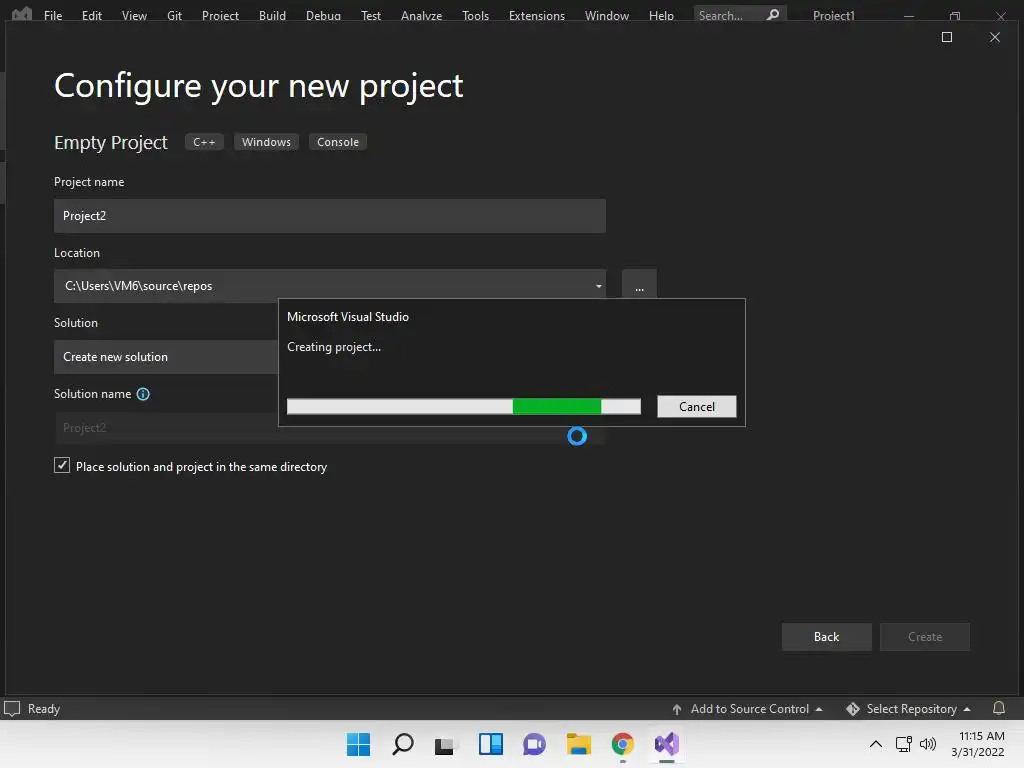Click the C++ tag
This screenshot has height=768, width=1024.
(x=204, y=142)
